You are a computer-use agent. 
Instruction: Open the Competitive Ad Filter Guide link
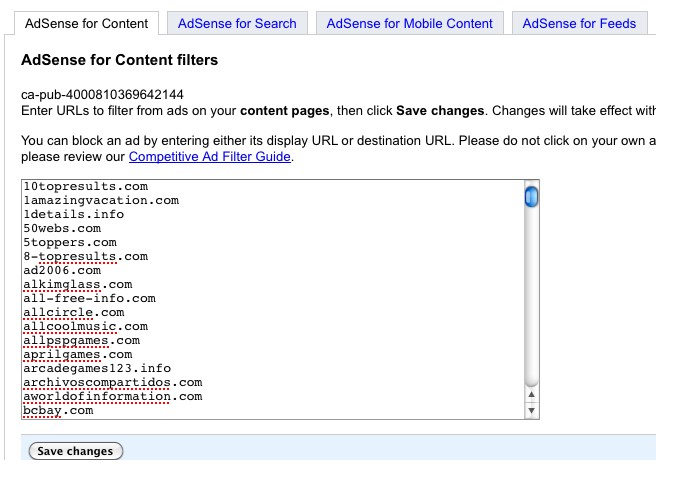[x=210, y=157]
